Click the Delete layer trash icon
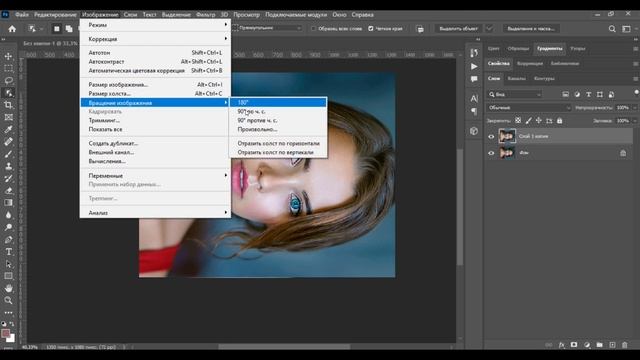Viewport: 640px width, 360px height. tap(624, 345)
